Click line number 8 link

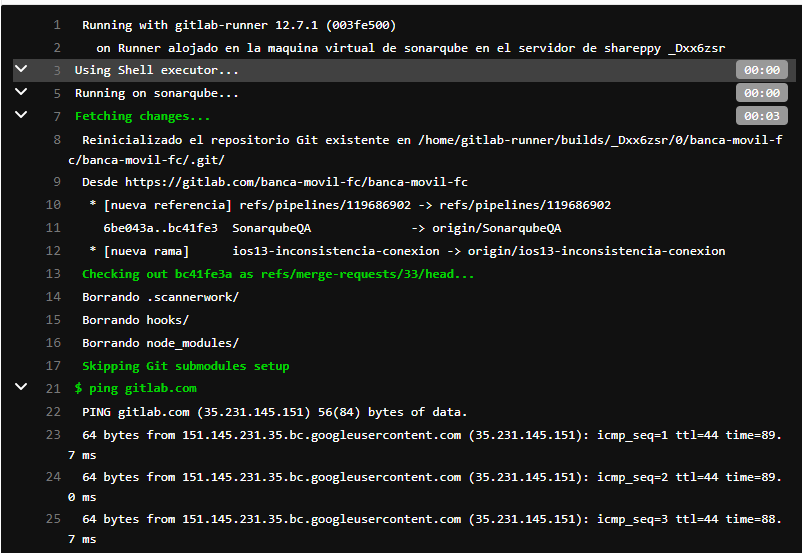point(57,140)
